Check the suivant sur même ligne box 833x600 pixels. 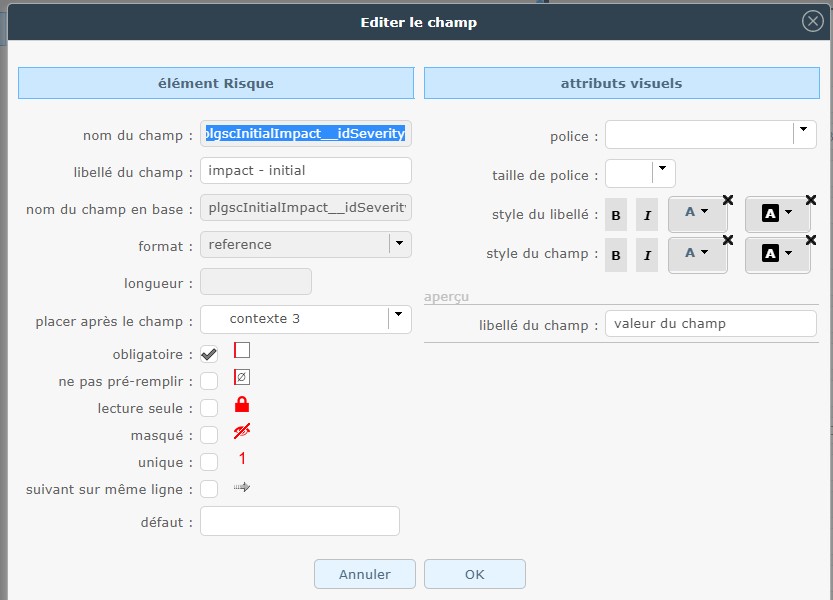point(209,489)
